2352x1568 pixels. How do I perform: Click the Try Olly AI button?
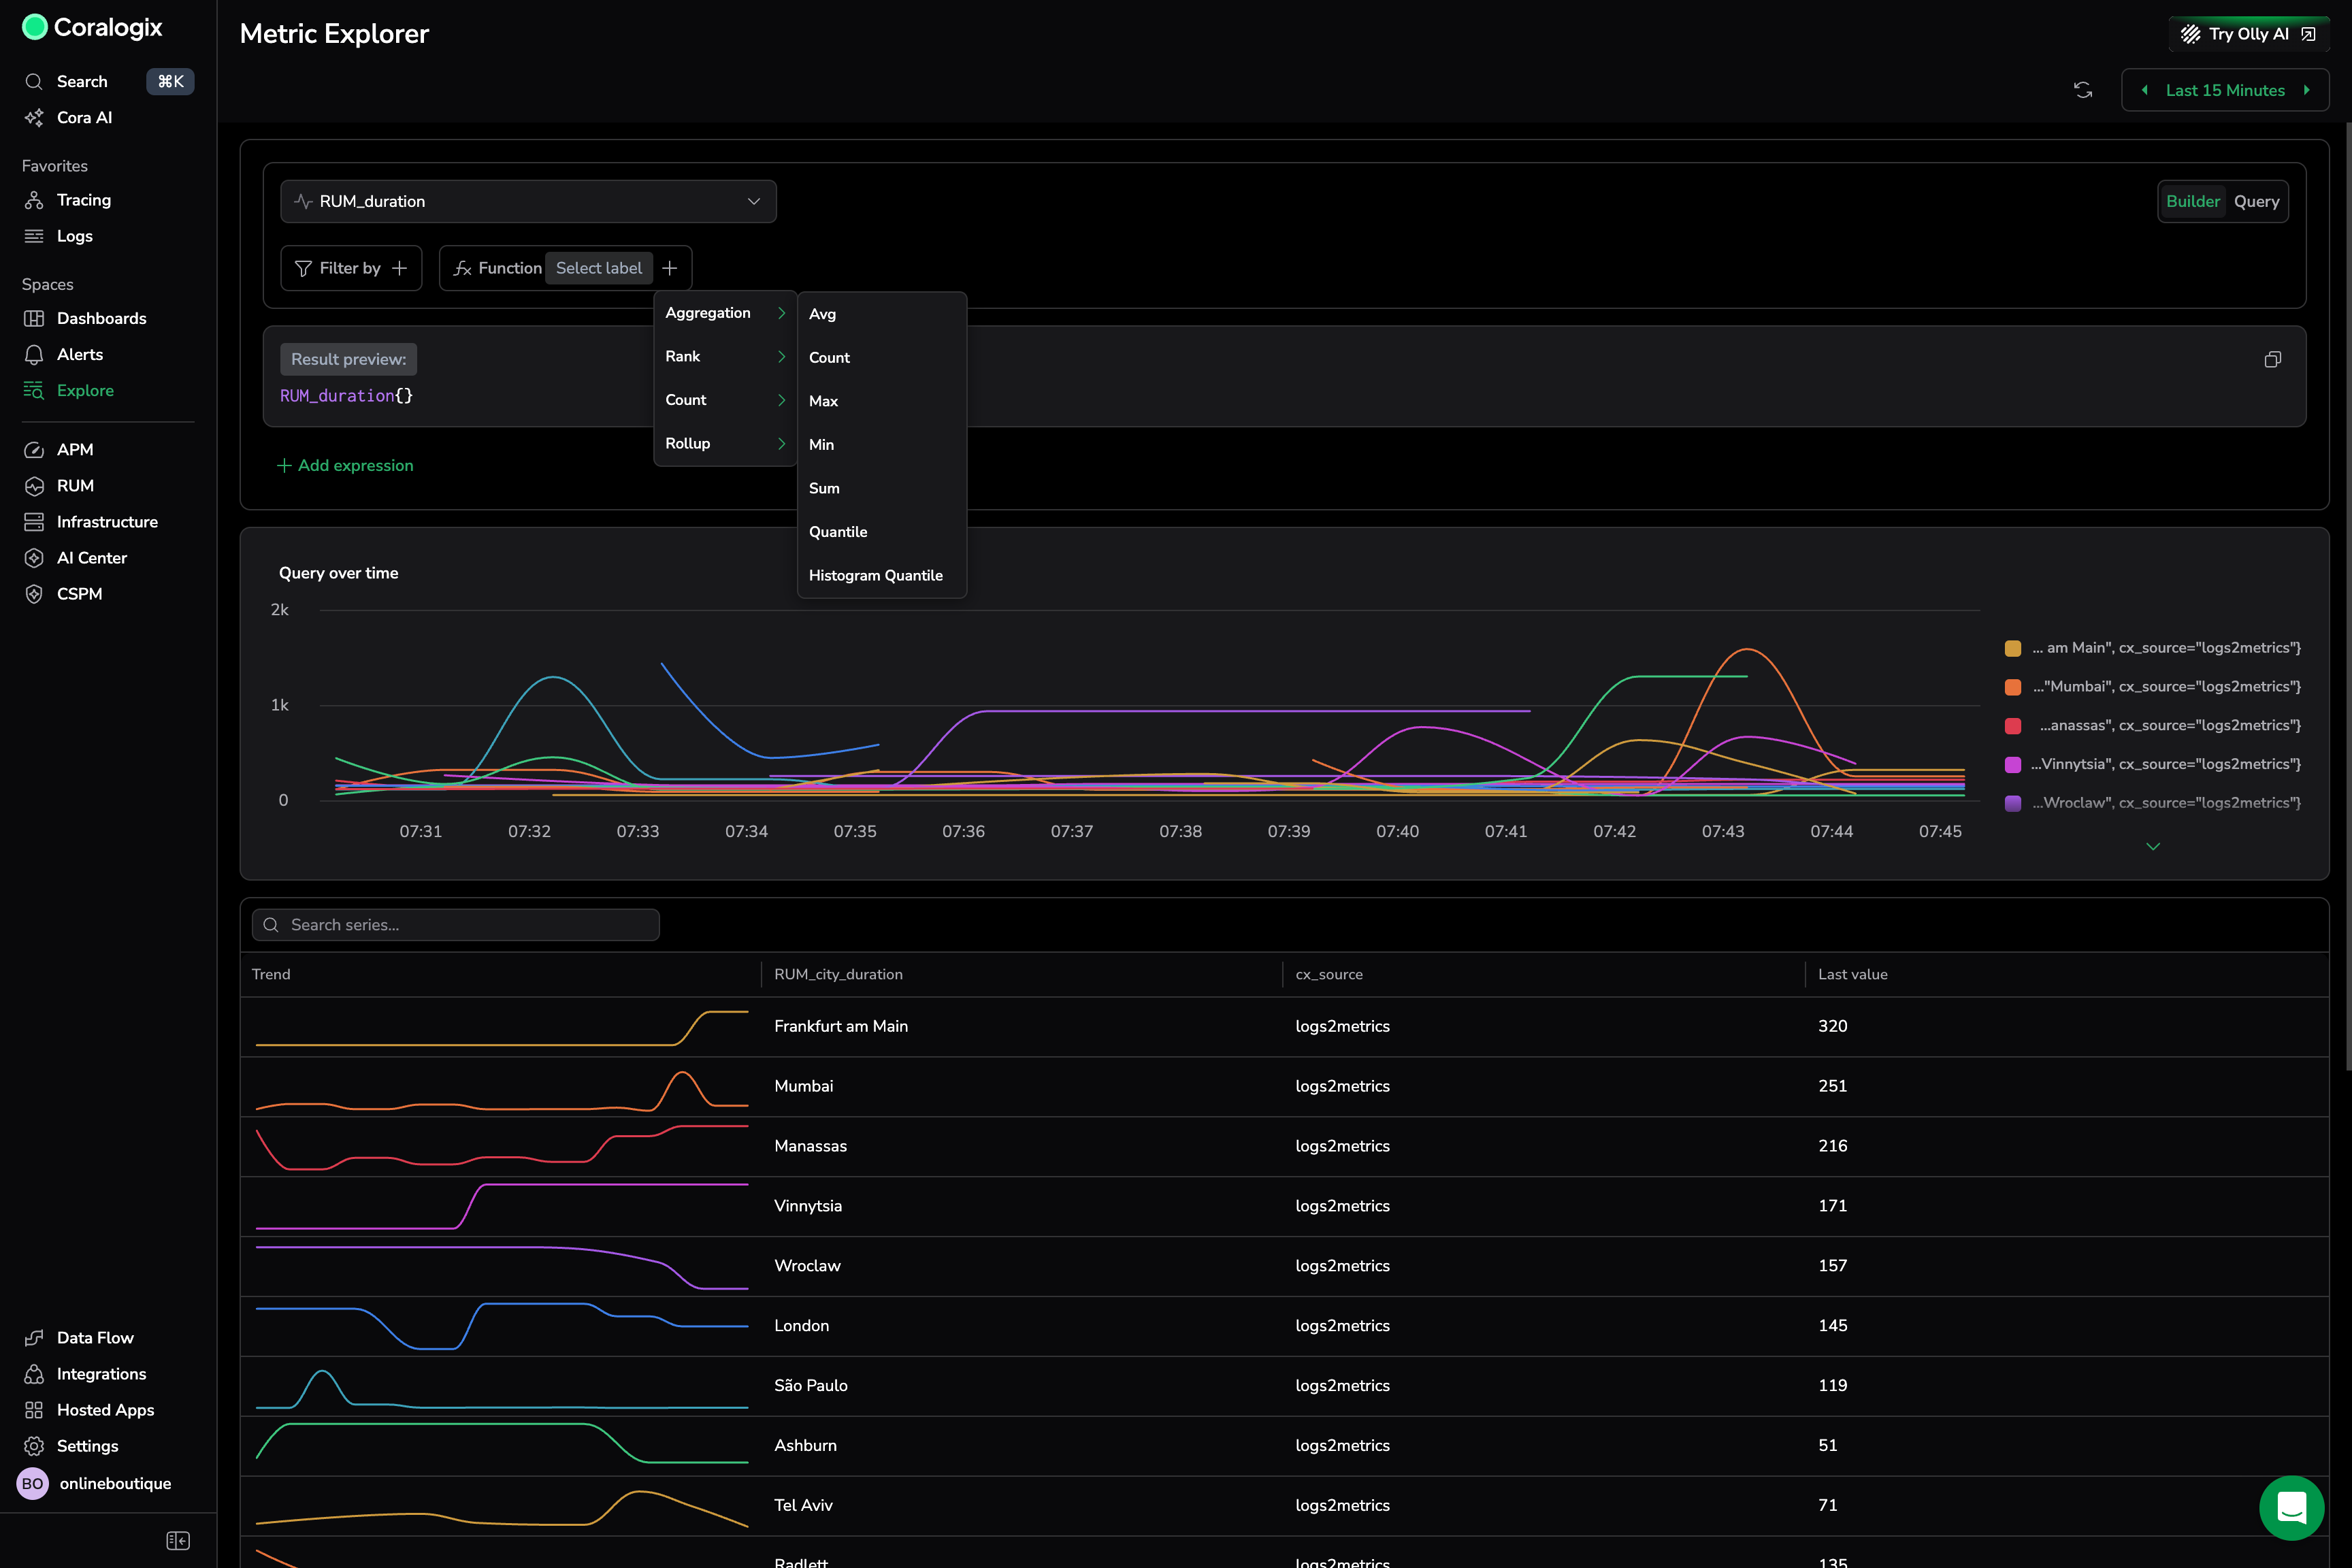coord(2248,34)
